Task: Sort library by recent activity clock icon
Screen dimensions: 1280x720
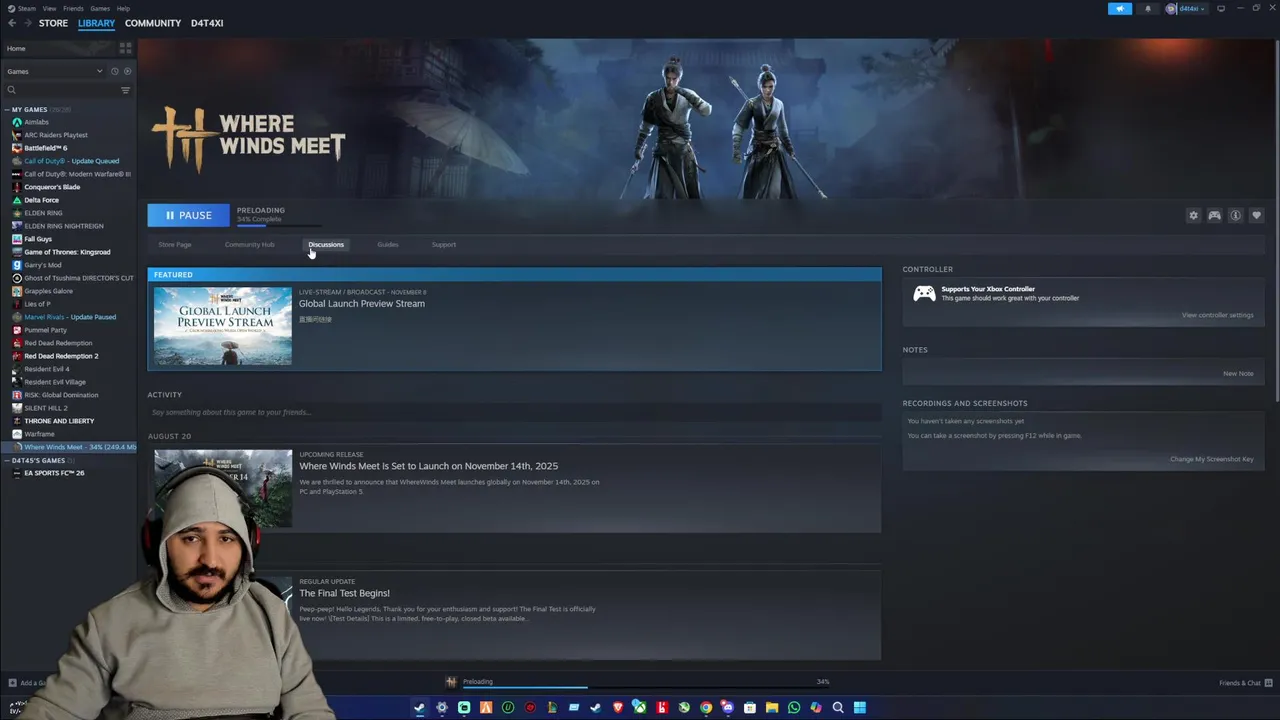Action: click(114, 71)
